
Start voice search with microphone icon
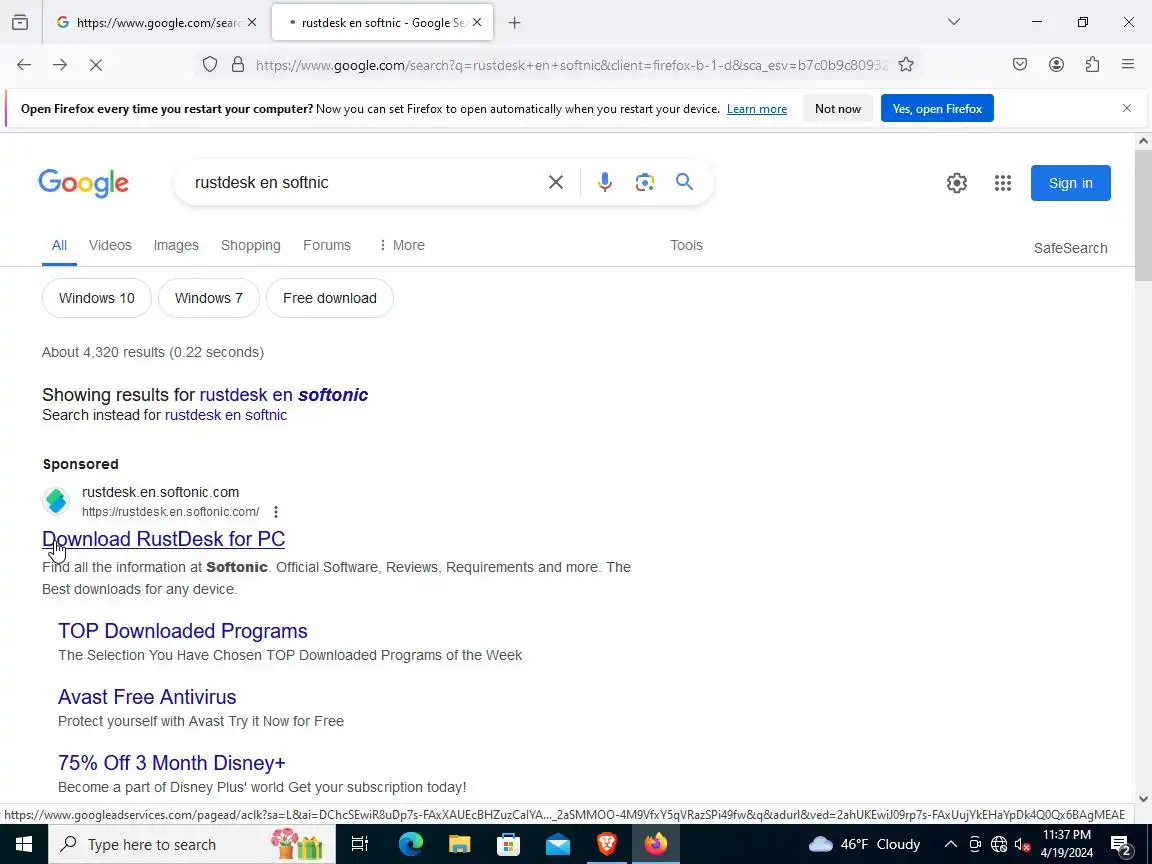coord(605,182)
